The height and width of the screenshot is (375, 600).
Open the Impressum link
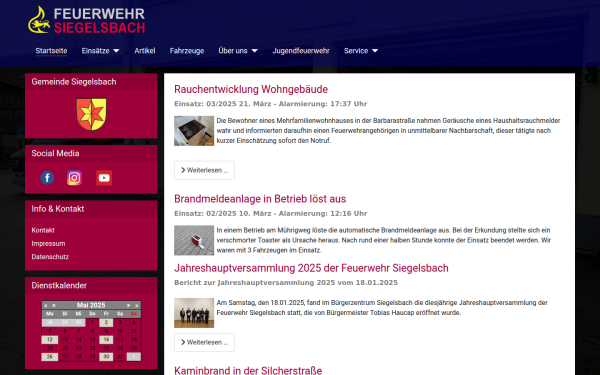coord(48,244)
